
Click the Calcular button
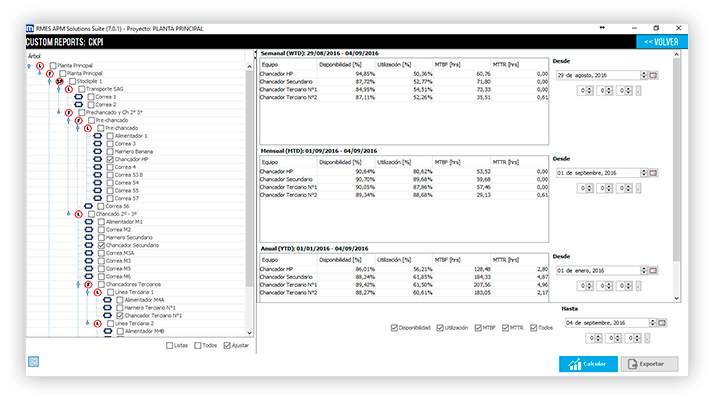tap(588, 364)
